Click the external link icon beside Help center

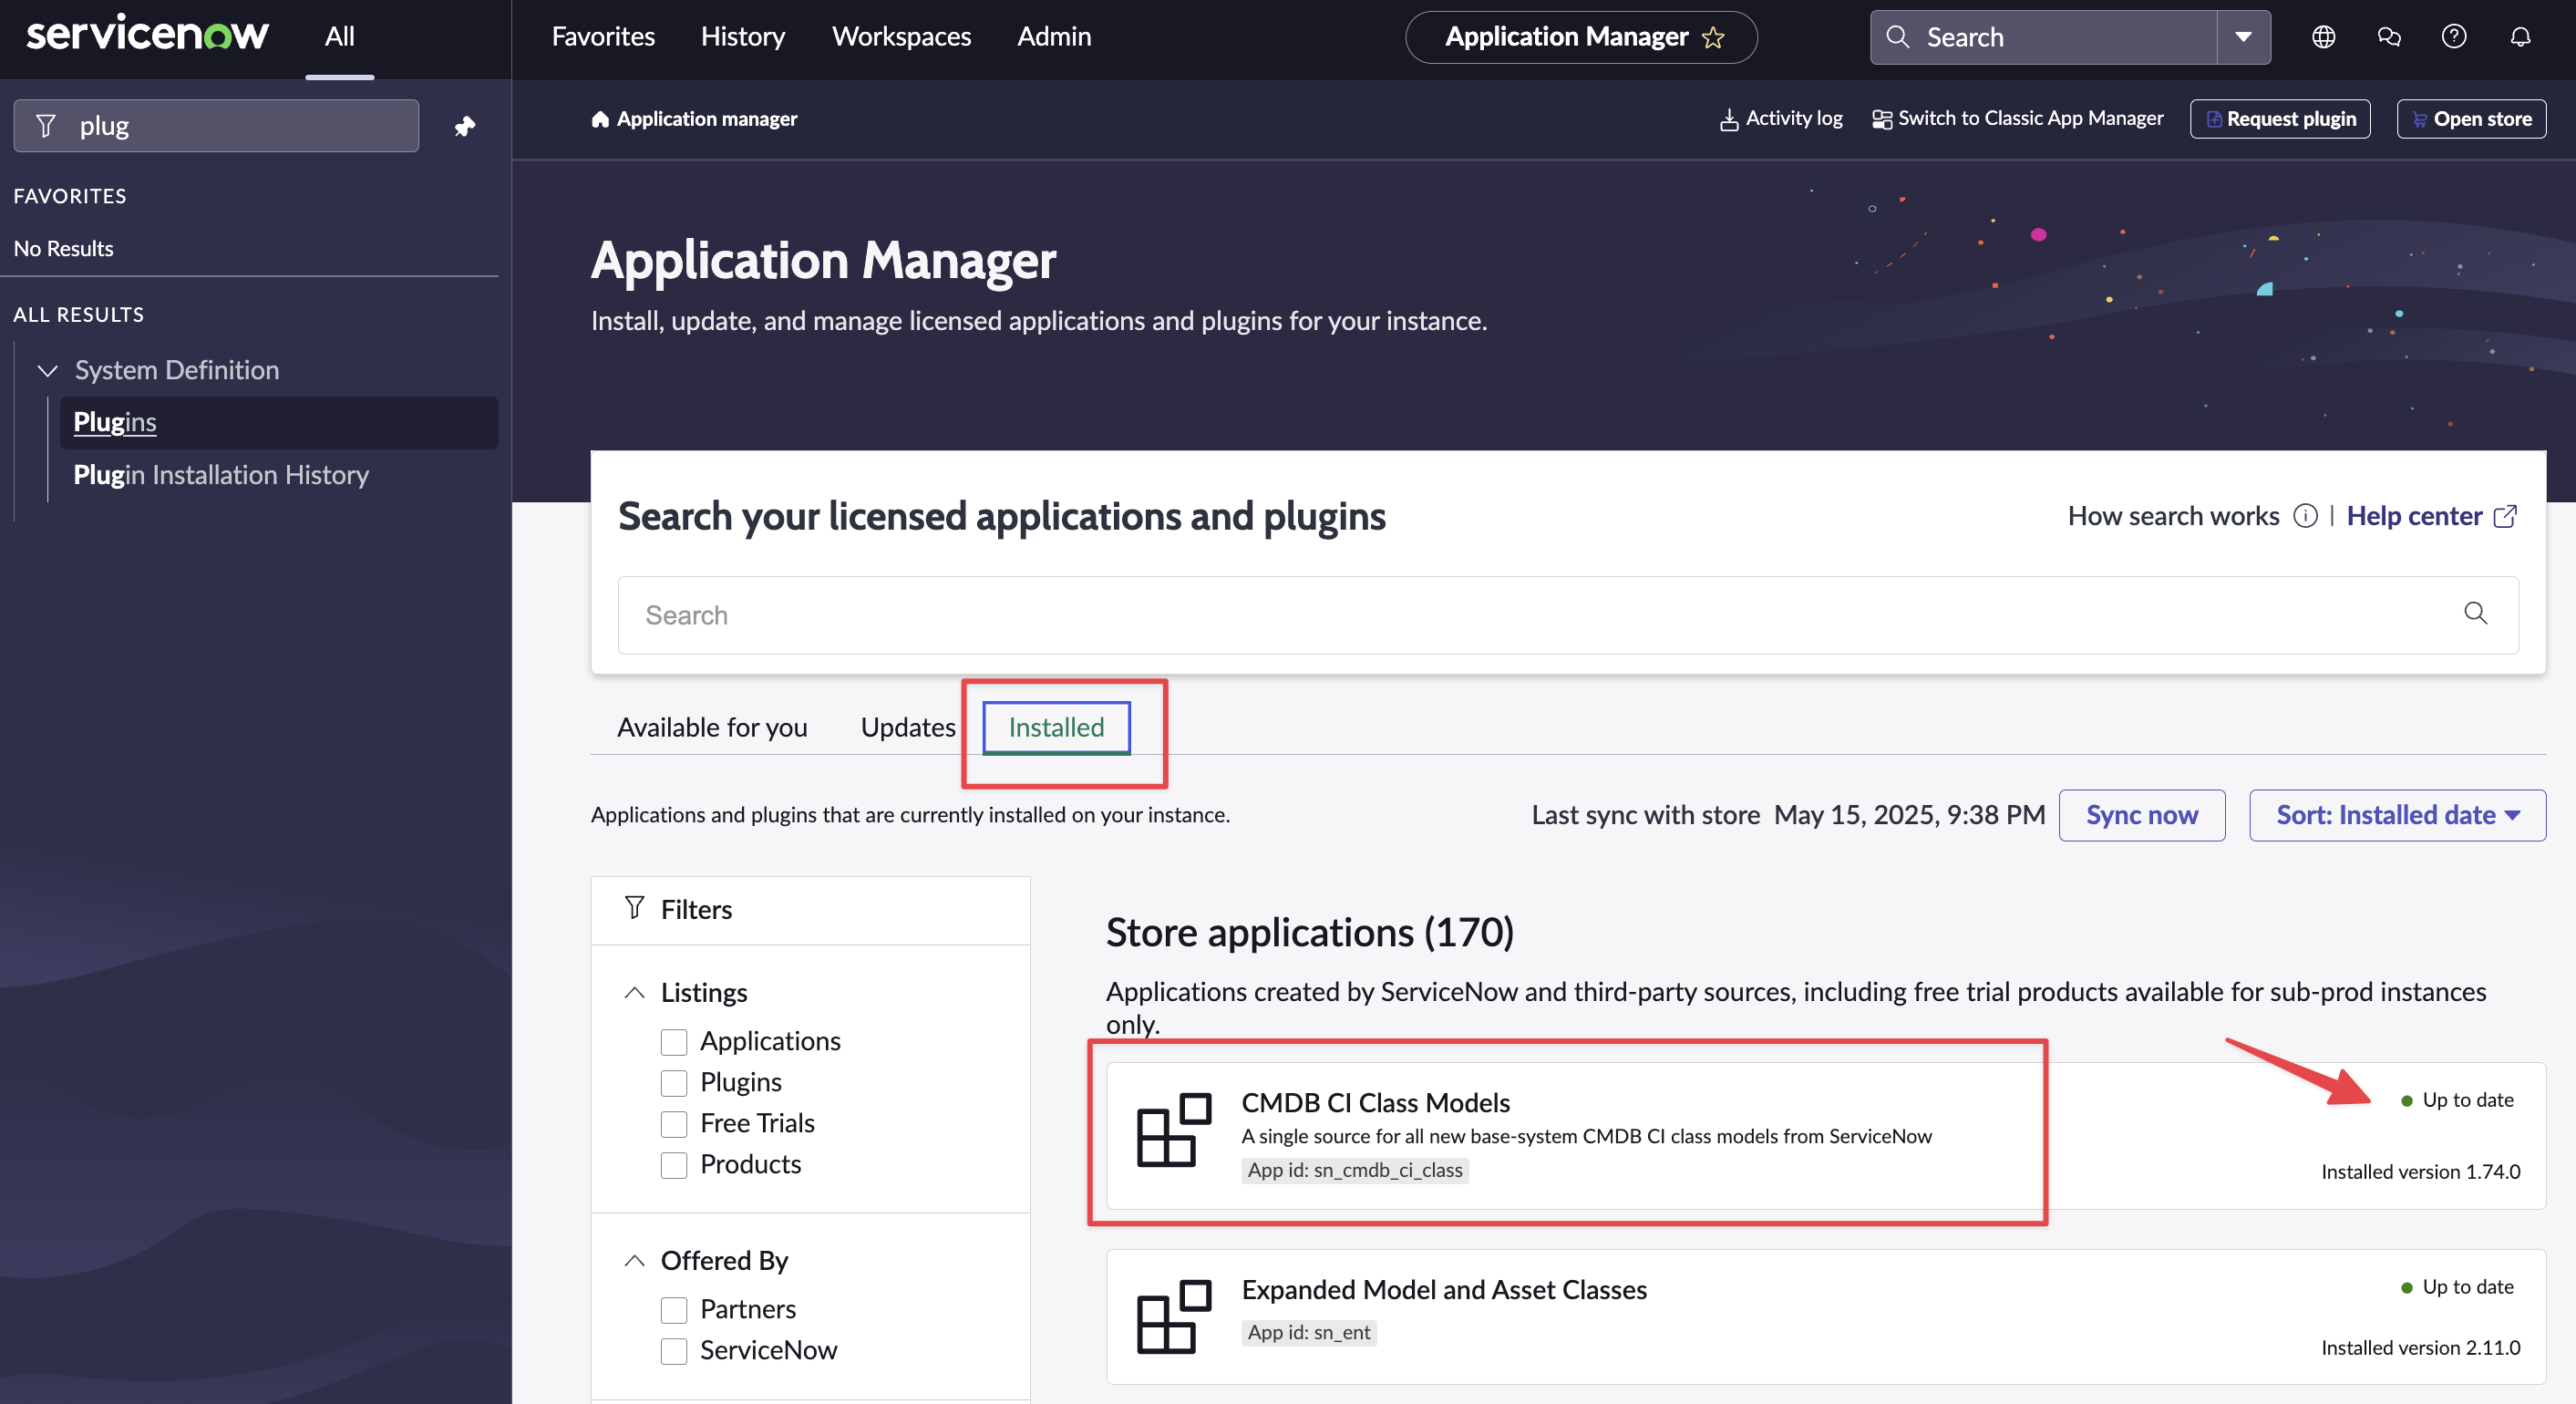tap(2505, 516)
